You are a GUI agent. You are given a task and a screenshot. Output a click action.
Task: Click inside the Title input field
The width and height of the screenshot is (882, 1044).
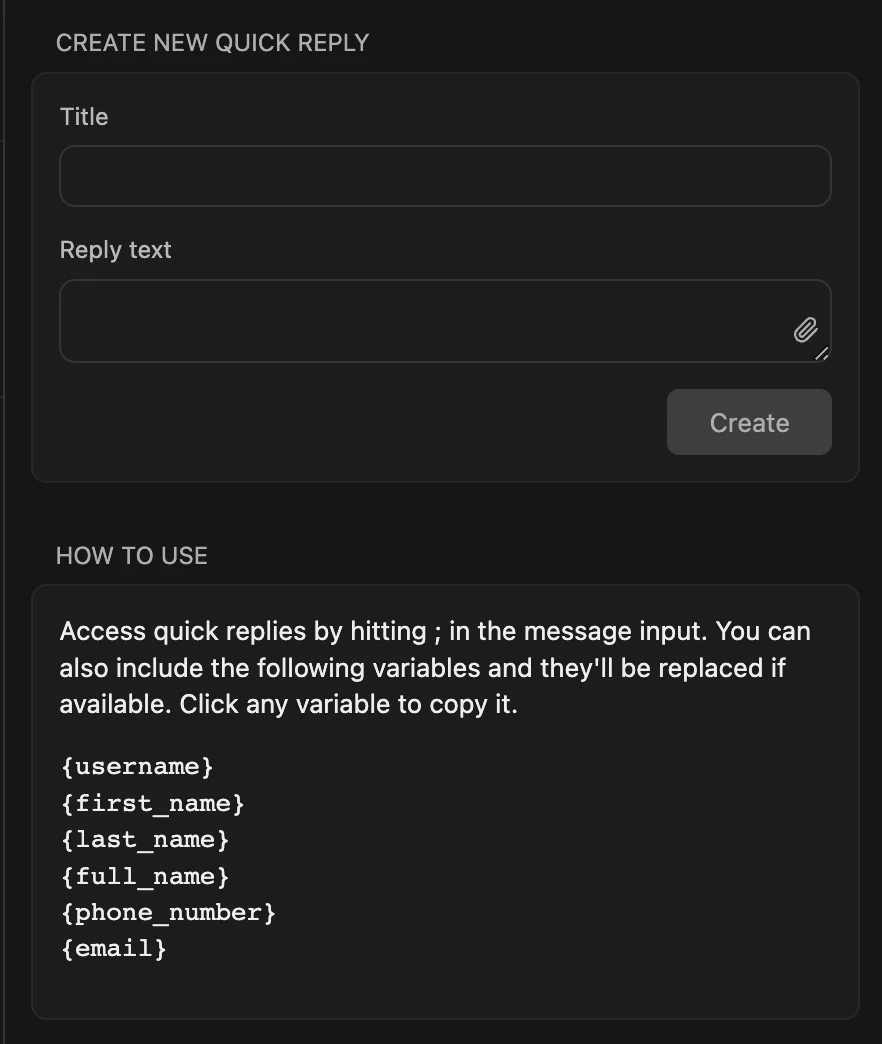pos(444,176)
